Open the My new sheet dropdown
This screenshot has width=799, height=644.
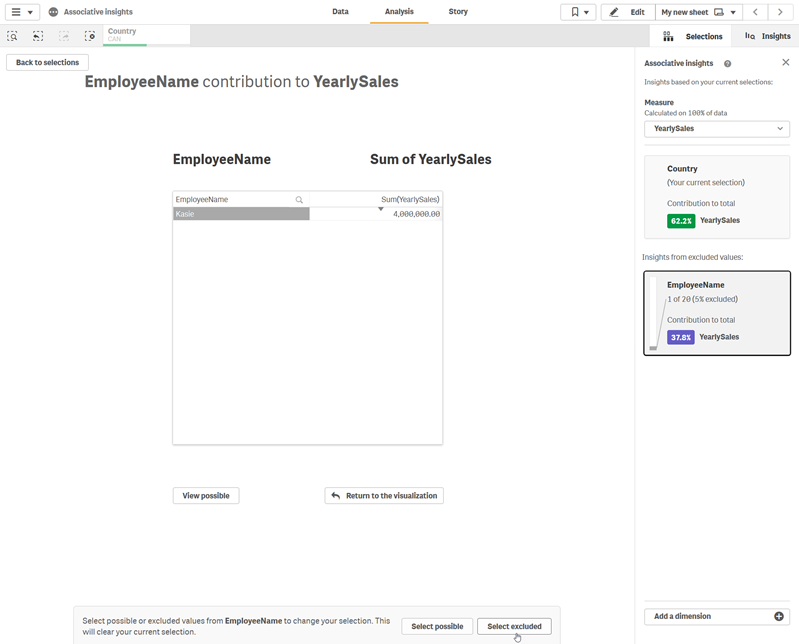[699, 12]
